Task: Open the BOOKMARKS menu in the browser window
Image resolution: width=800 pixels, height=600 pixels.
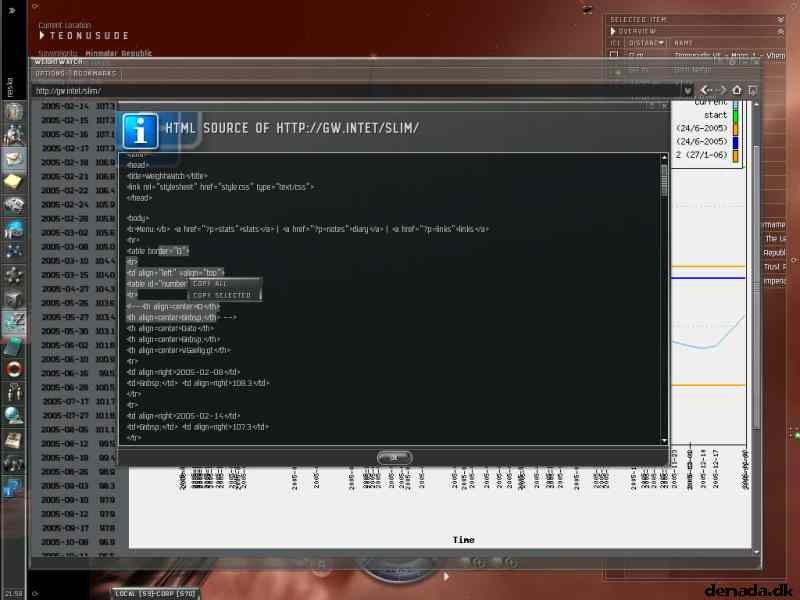Action: tap(95, 73)
